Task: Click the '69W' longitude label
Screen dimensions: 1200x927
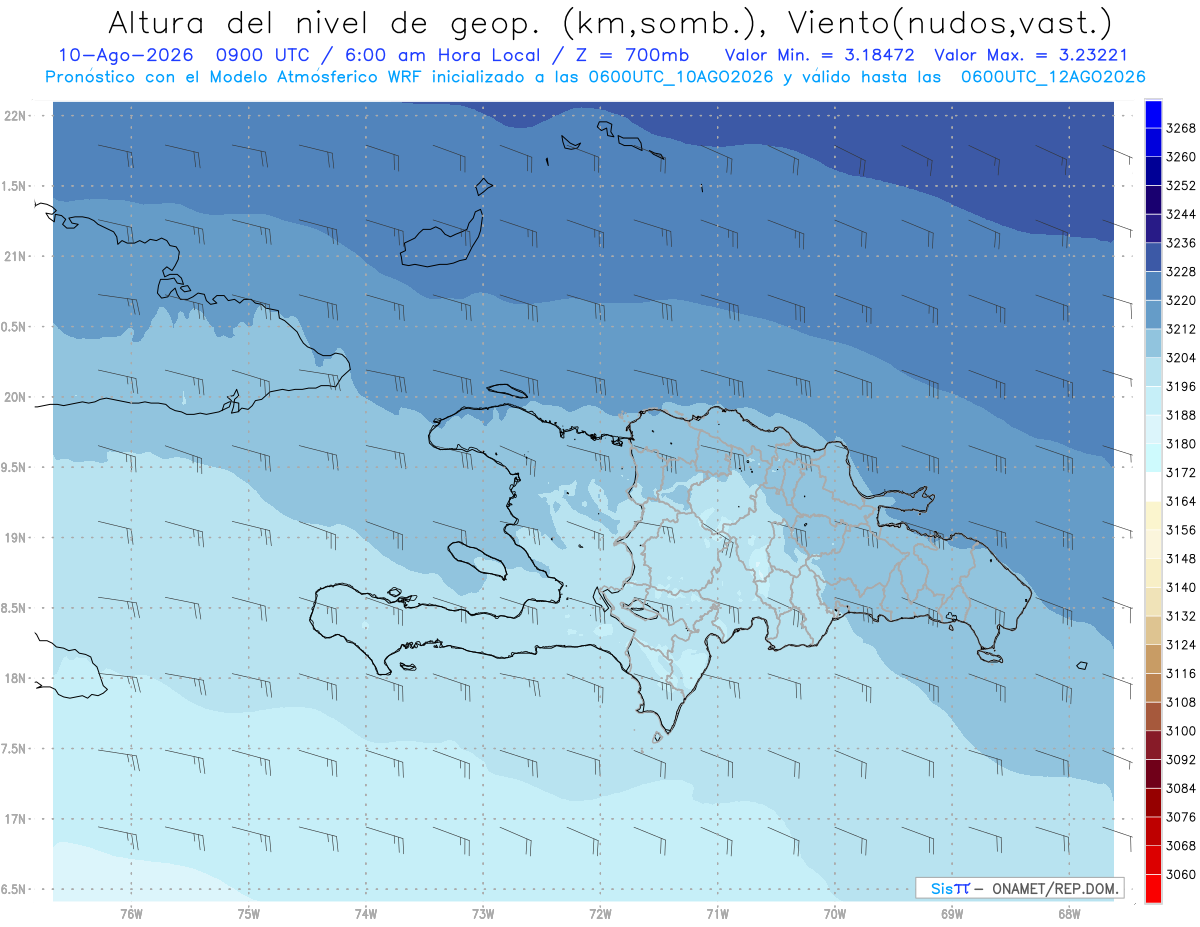Action: tap(952, 914)
